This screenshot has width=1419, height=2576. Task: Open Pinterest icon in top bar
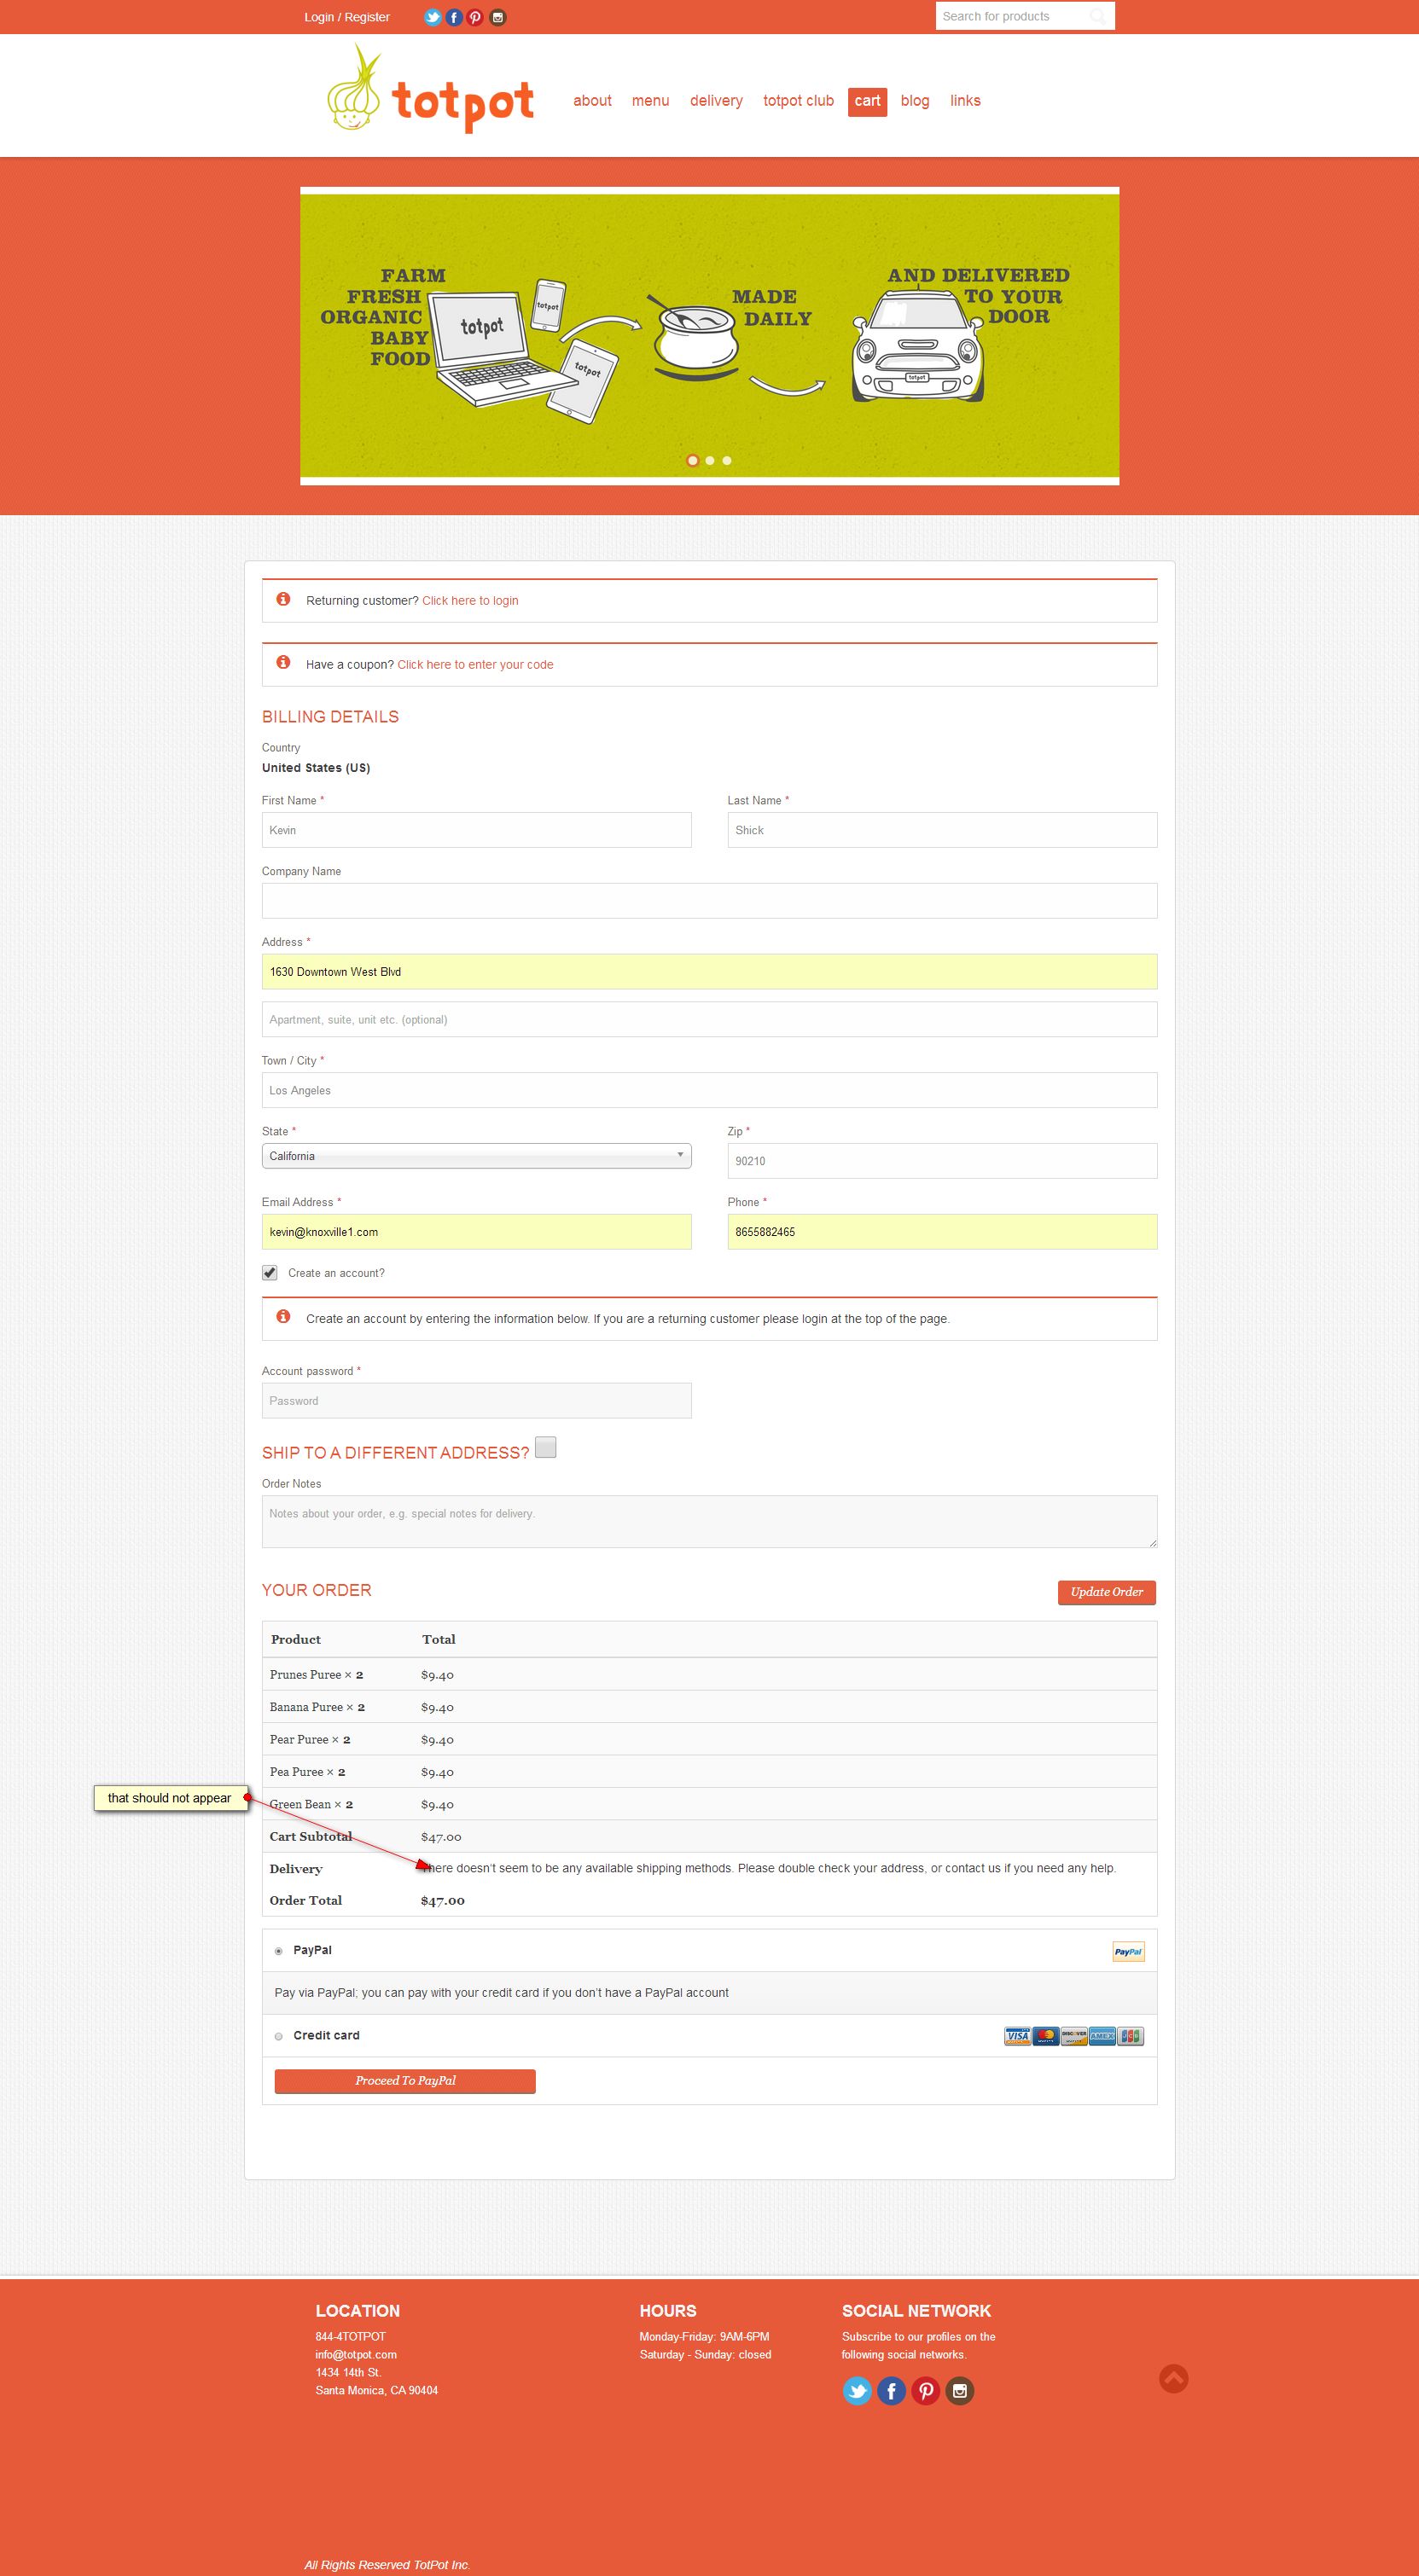475,17
